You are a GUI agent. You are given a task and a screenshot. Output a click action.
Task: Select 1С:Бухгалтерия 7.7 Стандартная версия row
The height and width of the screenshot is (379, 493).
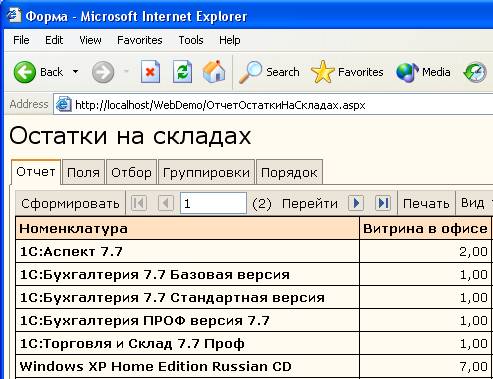pos(187,297)
